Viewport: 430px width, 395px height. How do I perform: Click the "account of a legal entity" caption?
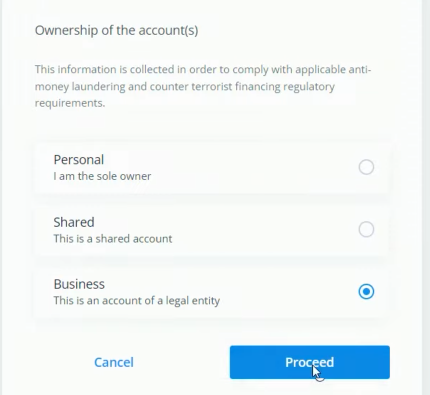click(x=161, y=301)
